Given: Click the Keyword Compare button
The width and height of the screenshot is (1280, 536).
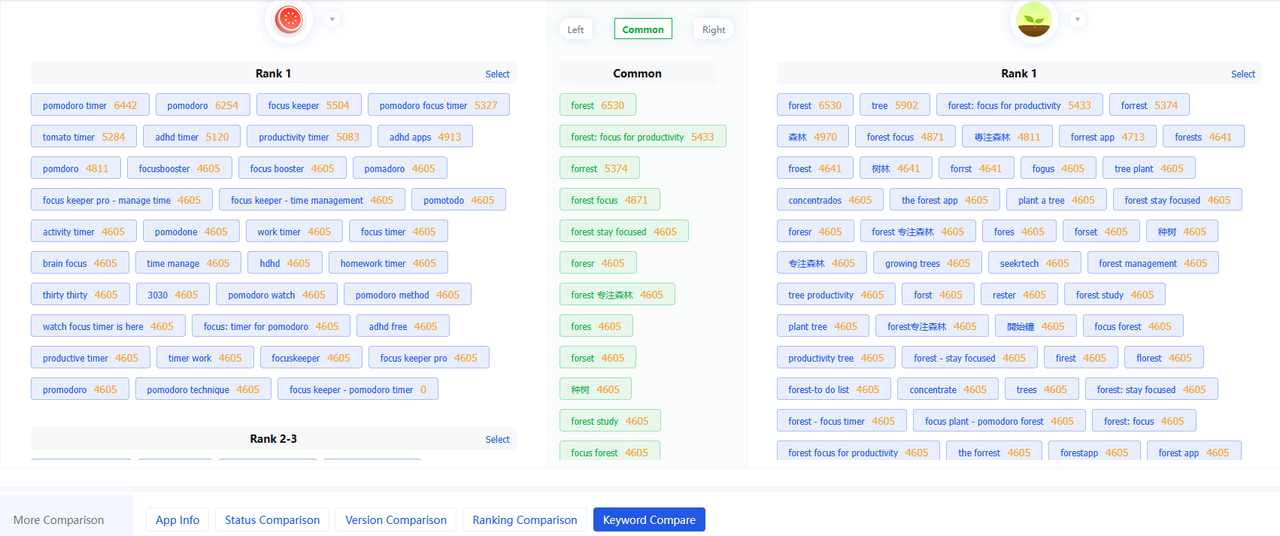Looking at the screenshot, I should (x=649, y=520).
